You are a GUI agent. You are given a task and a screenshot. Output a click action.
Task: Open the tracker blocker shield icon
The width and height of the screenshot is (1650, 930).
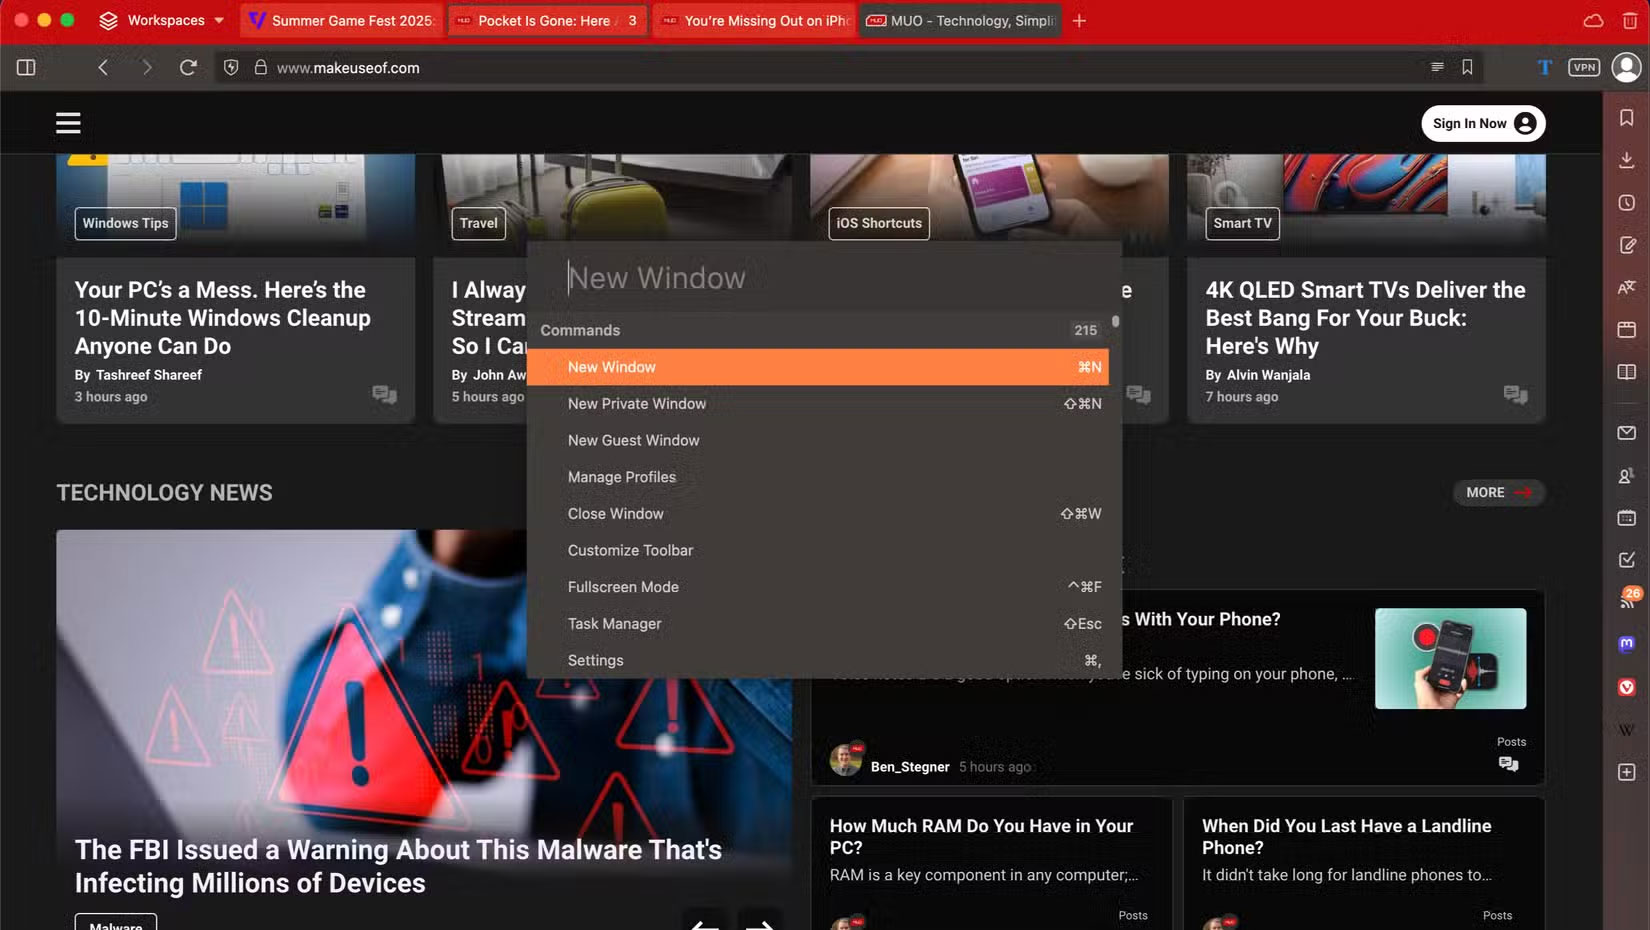(x=231, y=67)
